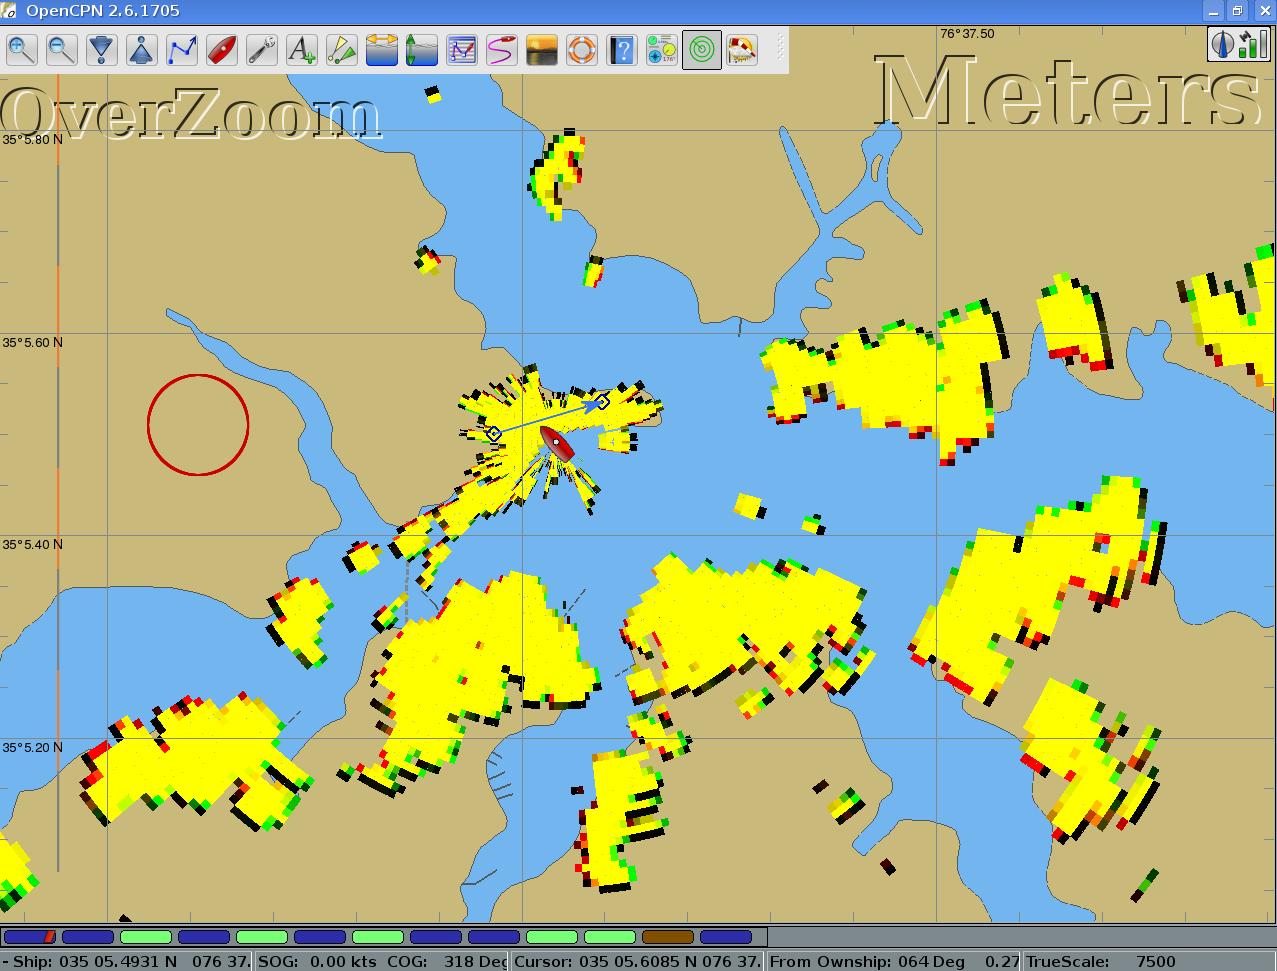Select the left route waypoint diamond
Image resolution: width=1277 pixels, height=971 pixels.
494,433
